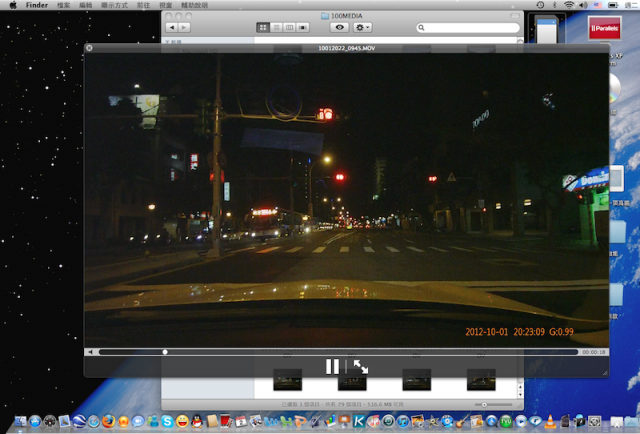Viewport: 640px width, 434px height.
Task: Open the SD card volume on desktop
Action: pos(547,29)
